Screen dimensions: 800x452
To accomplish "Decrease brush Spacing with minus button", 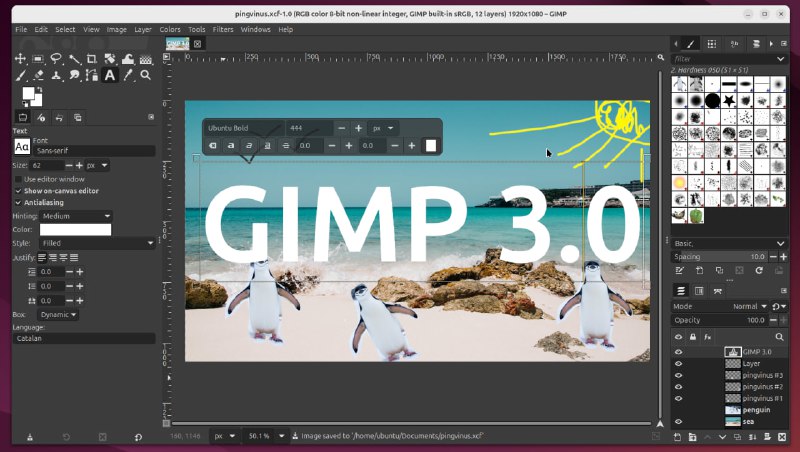I will pyautogui.click(x=773, y=257).
